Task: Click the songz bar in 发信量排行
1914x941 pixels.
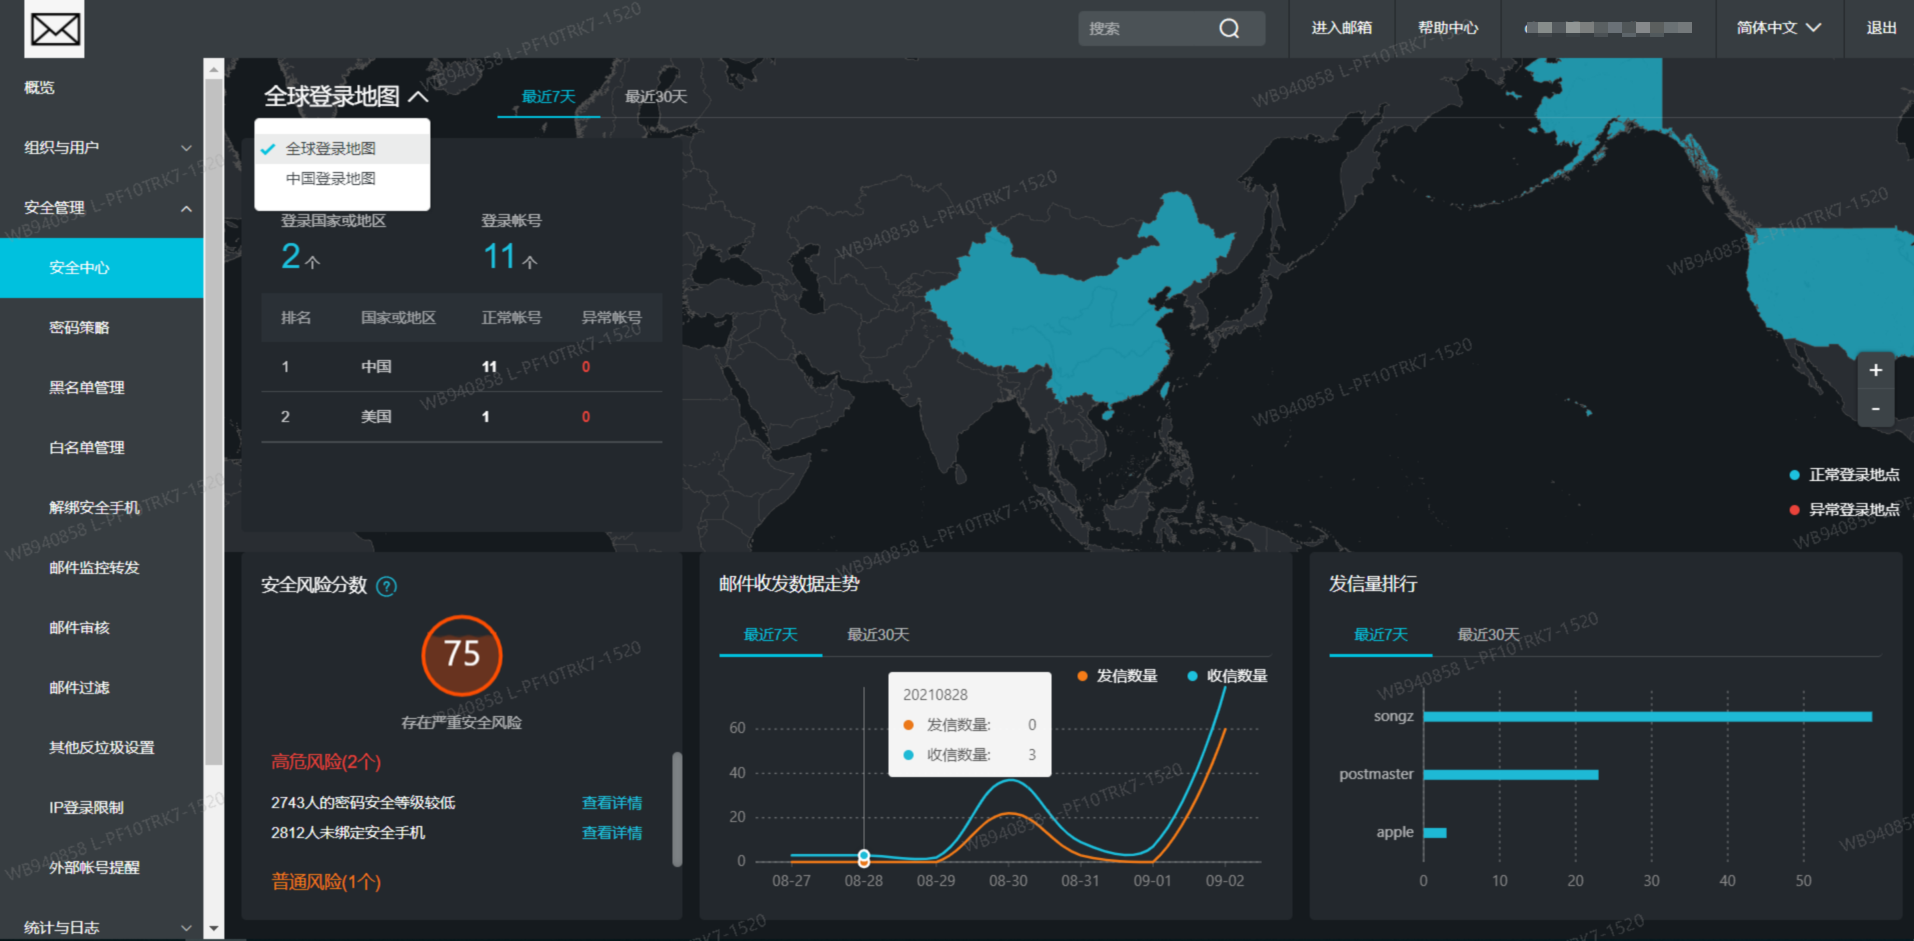Action: [x=1647, y=717]
